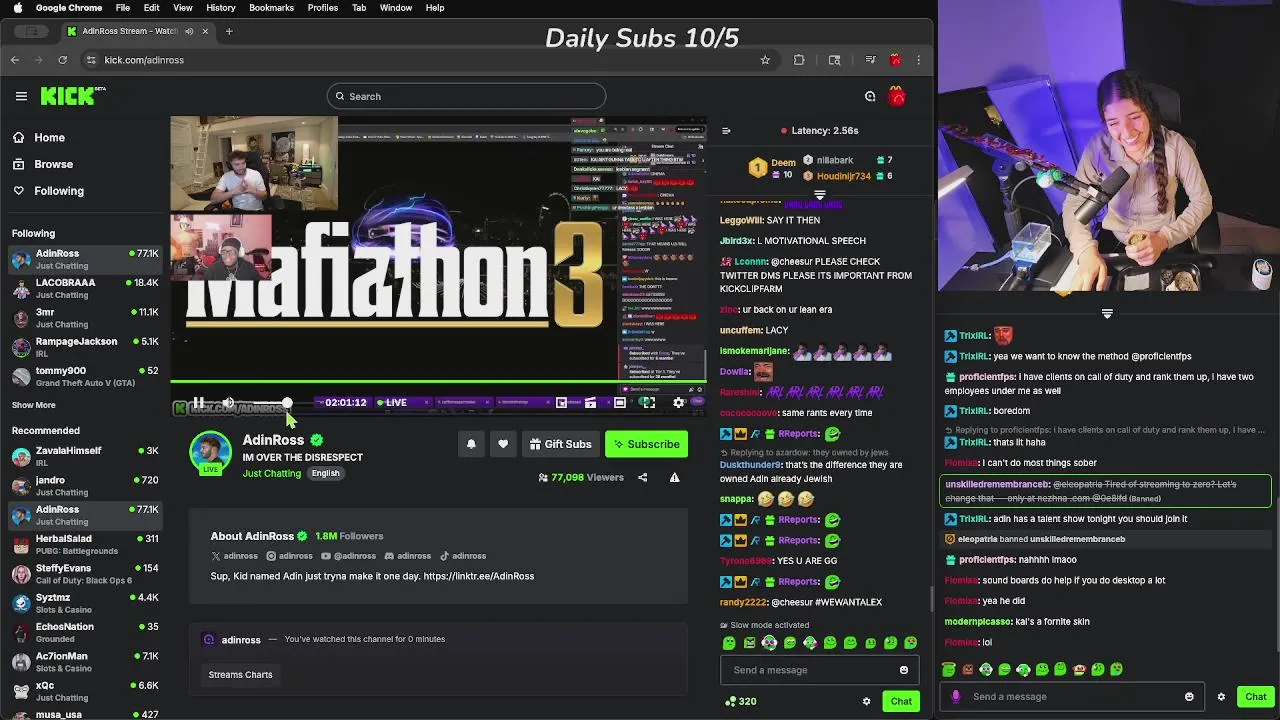Click the Gift Subs button
This screenshot has width=1280, height=720.
coord(560,444)
